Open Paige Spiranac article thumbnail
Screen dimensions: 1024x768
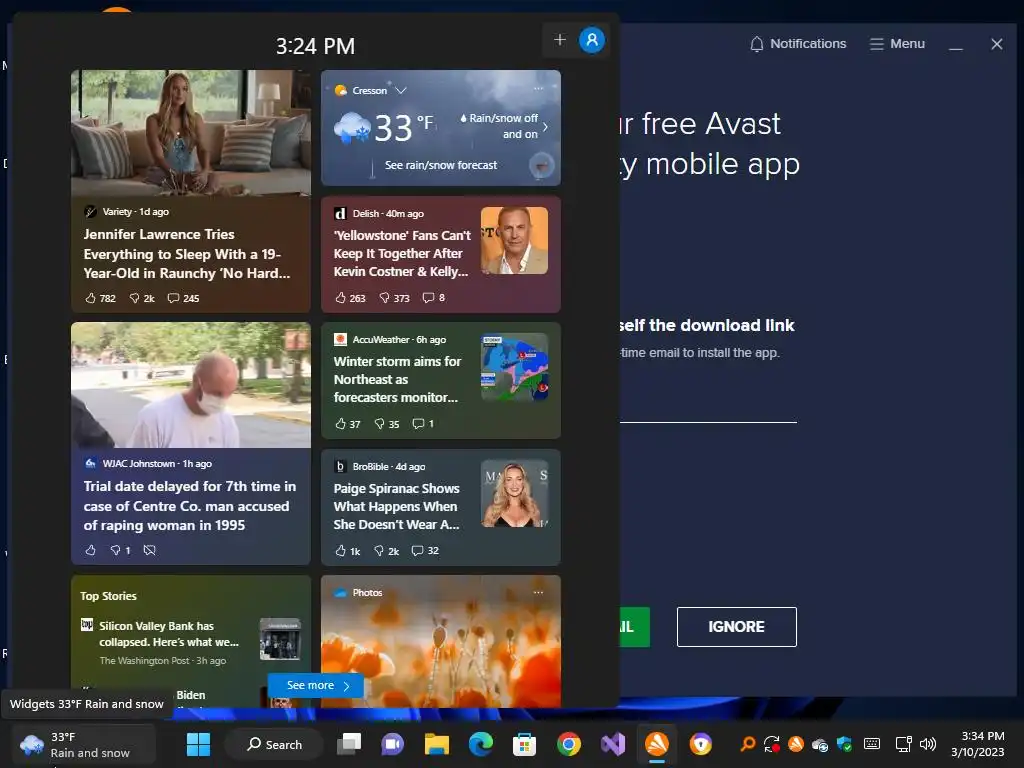tap(515, 493)
